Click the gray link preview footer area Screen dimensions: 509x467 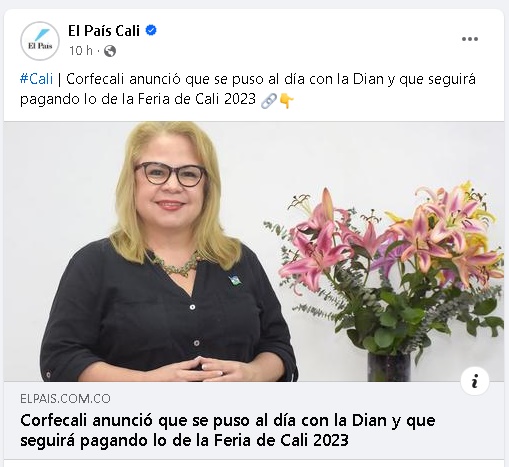254,421
